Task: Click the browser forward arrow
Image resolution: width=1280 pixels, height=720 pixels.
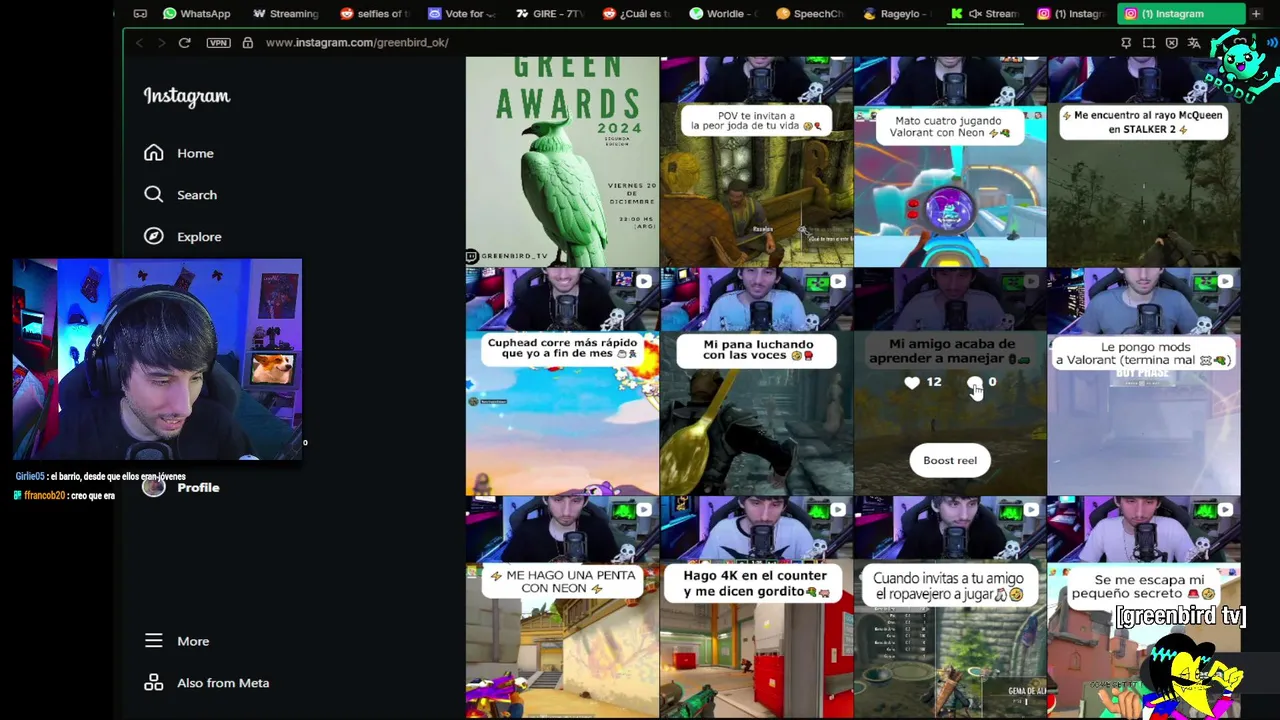Action: pyautogui.click(x=160, y=43)
